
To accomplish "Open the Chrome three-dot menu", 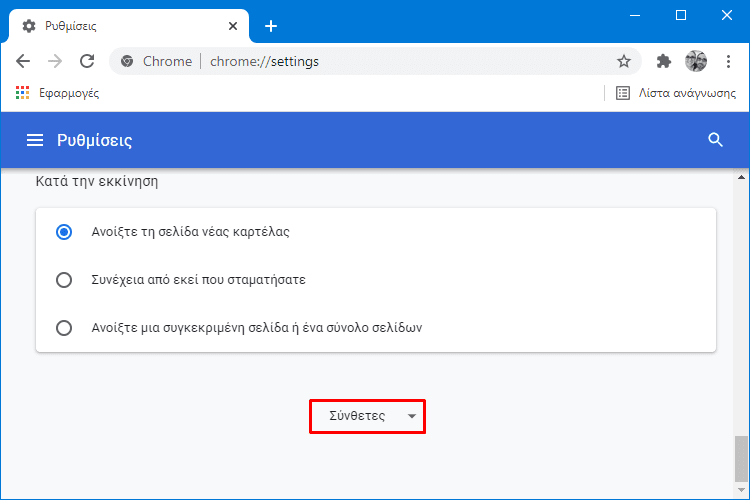I will (728, 61).
